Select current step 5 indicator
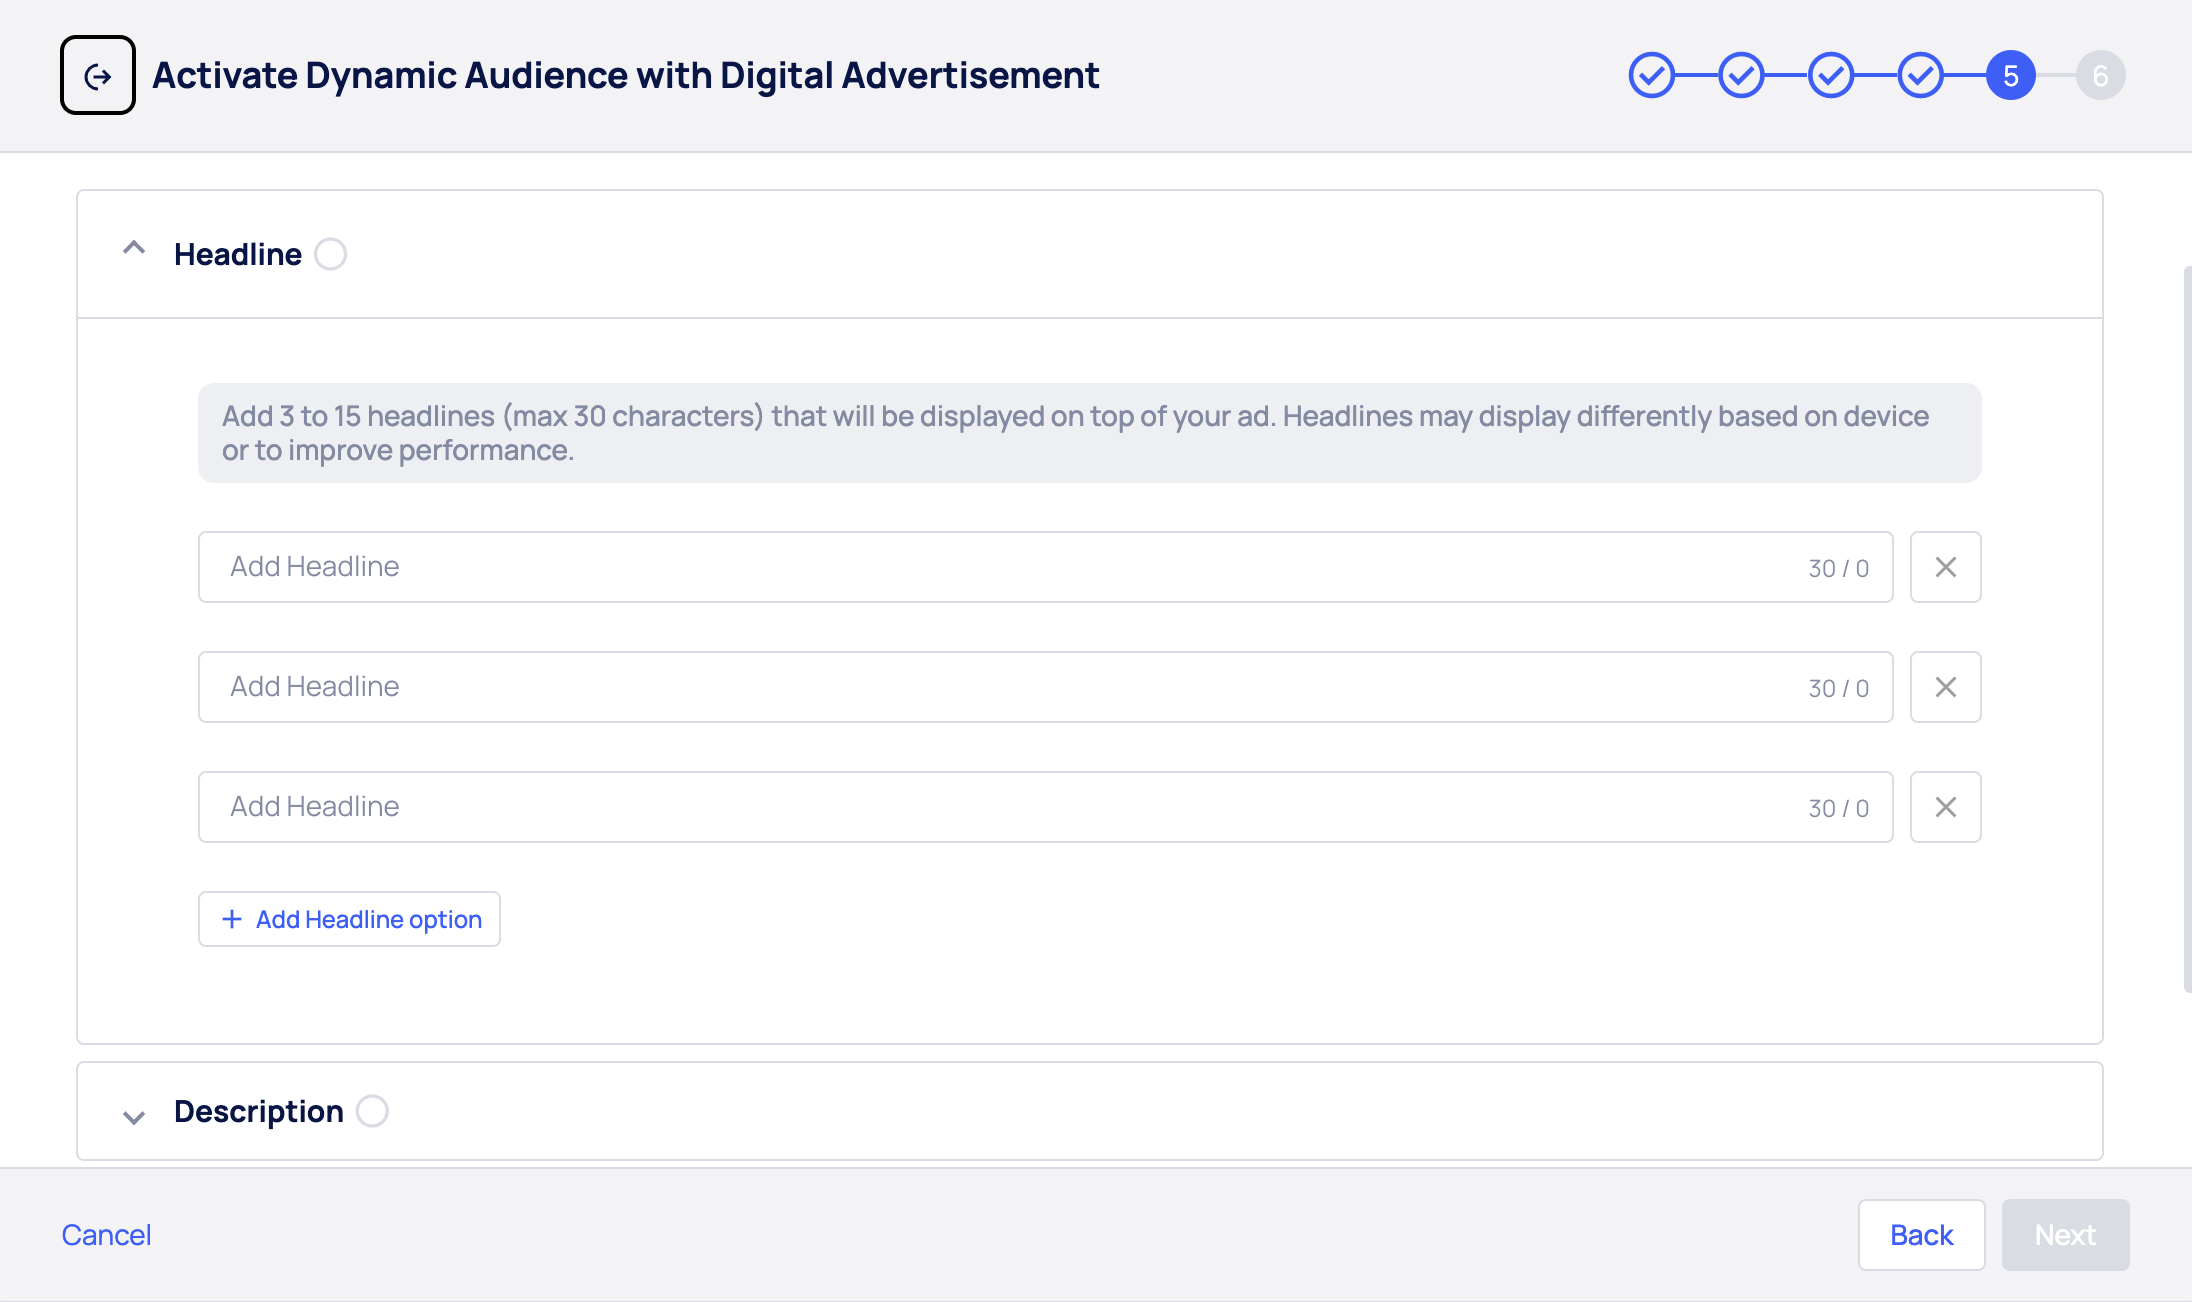 2010,76
